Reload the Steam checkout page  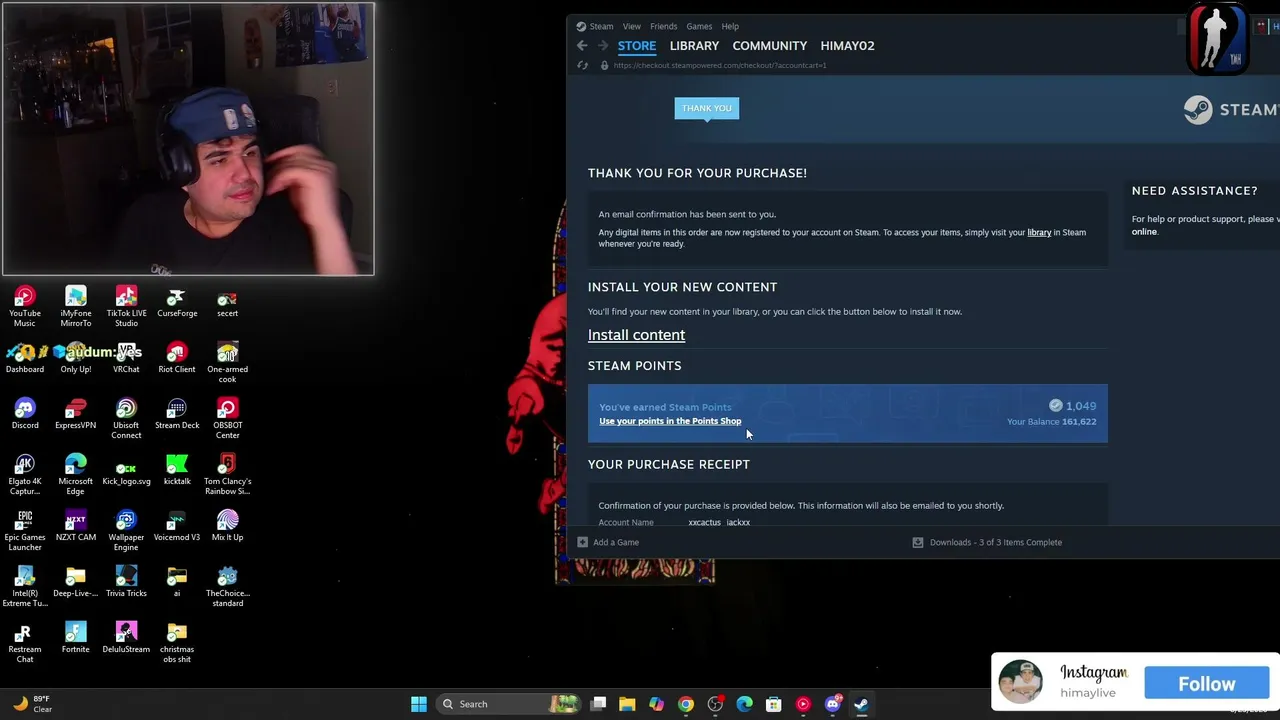click(x=583, y=66)
